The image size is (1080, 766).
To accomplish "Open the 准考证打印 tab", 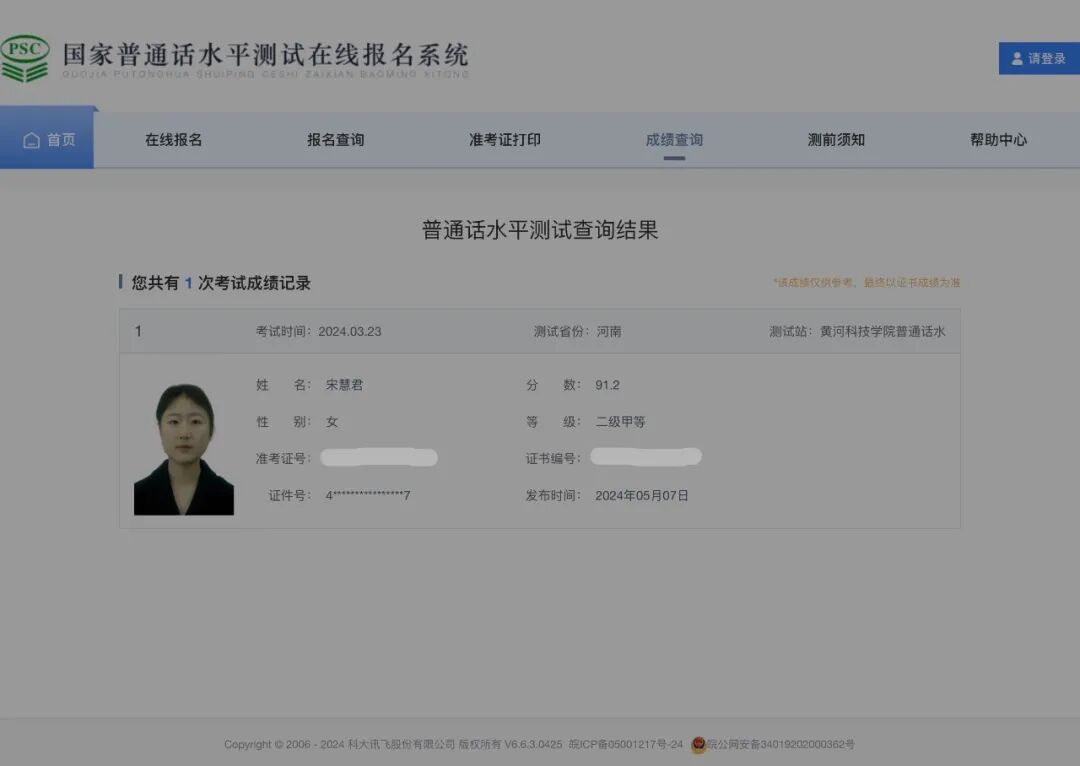I will tap(503, 139).
